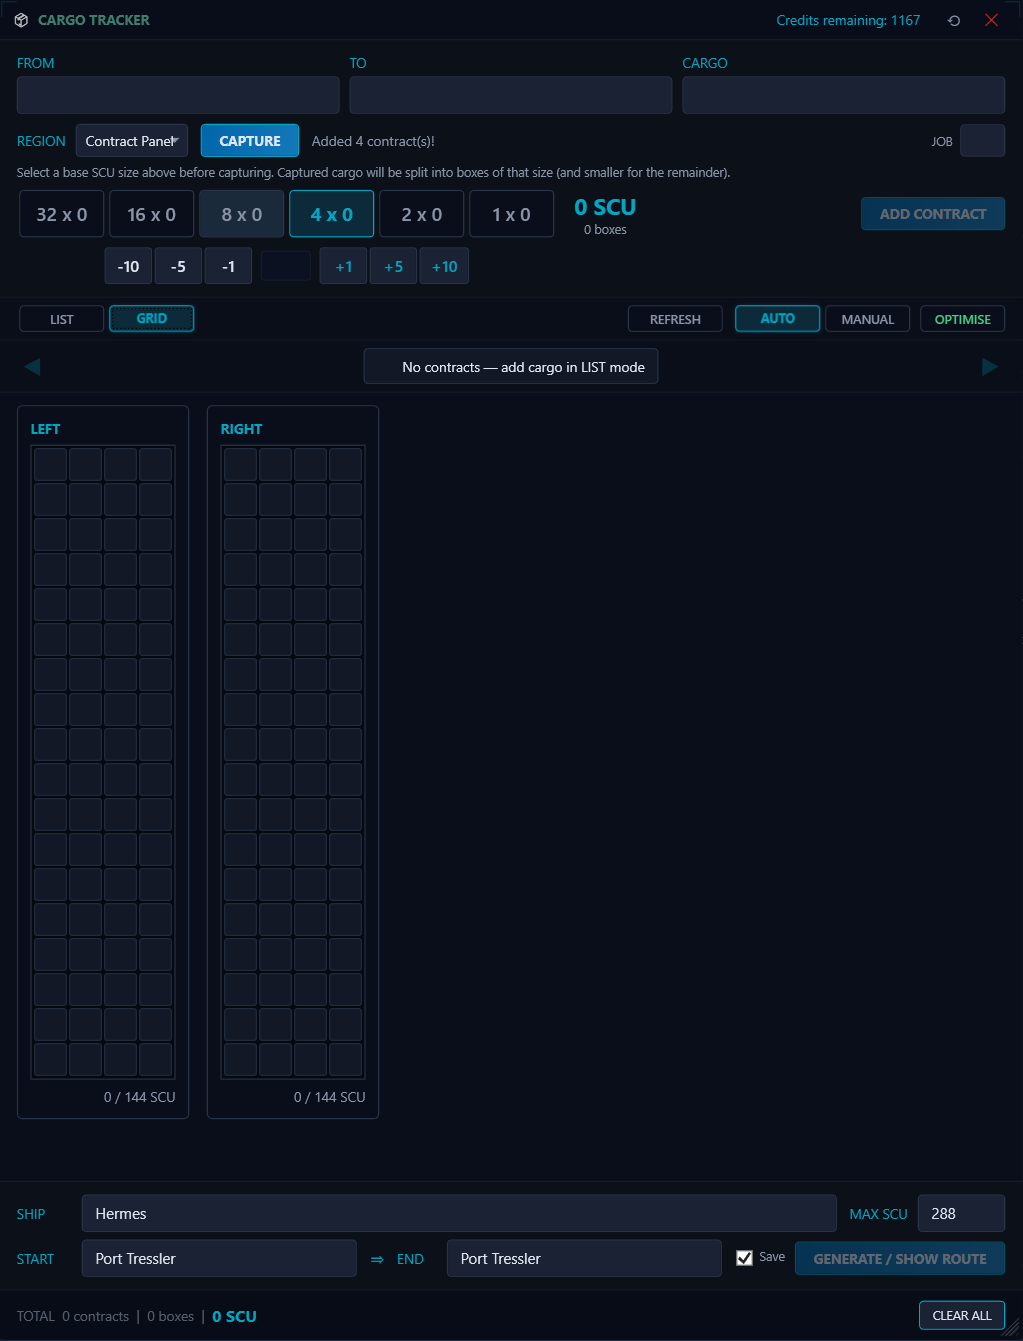Click the ADD CONTRACT button
Viewport: 1023px width, 1341px height.
(933, 214)
